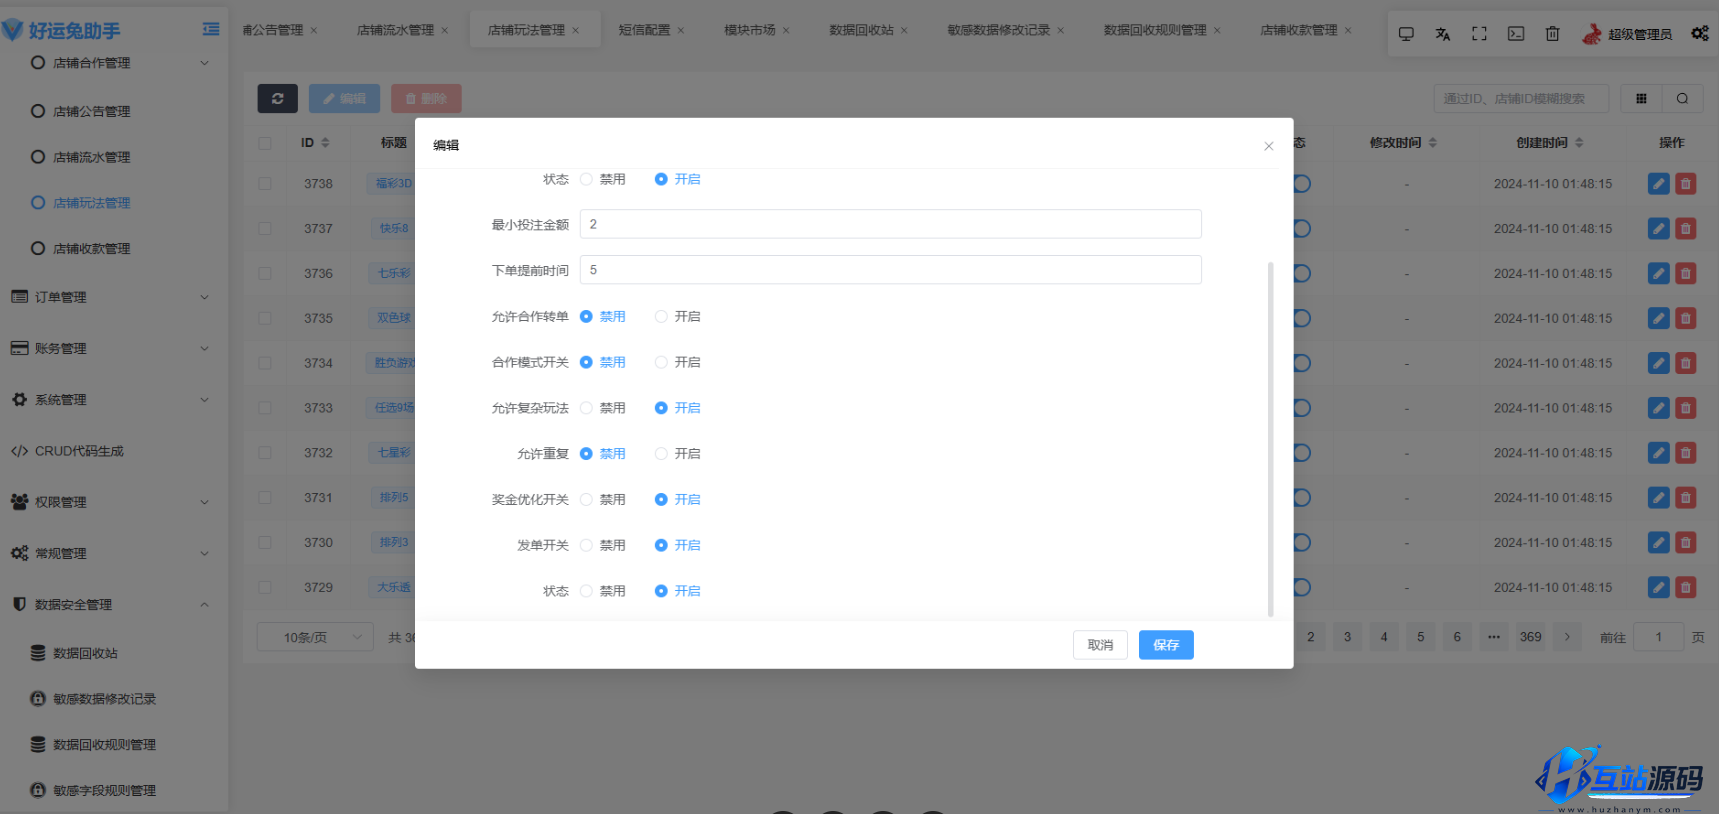Close the 编辑 dialog with the X icon
Viewport: 1719px width, 814px height.
(1268, 146)
